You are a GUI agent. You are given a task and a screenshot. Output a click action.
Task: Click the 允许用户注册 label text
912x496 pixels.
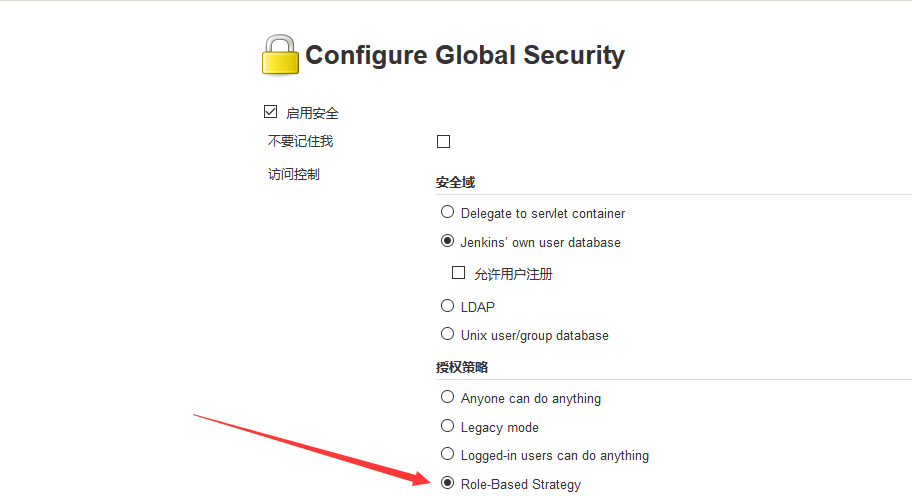click(x=513, y=273)
